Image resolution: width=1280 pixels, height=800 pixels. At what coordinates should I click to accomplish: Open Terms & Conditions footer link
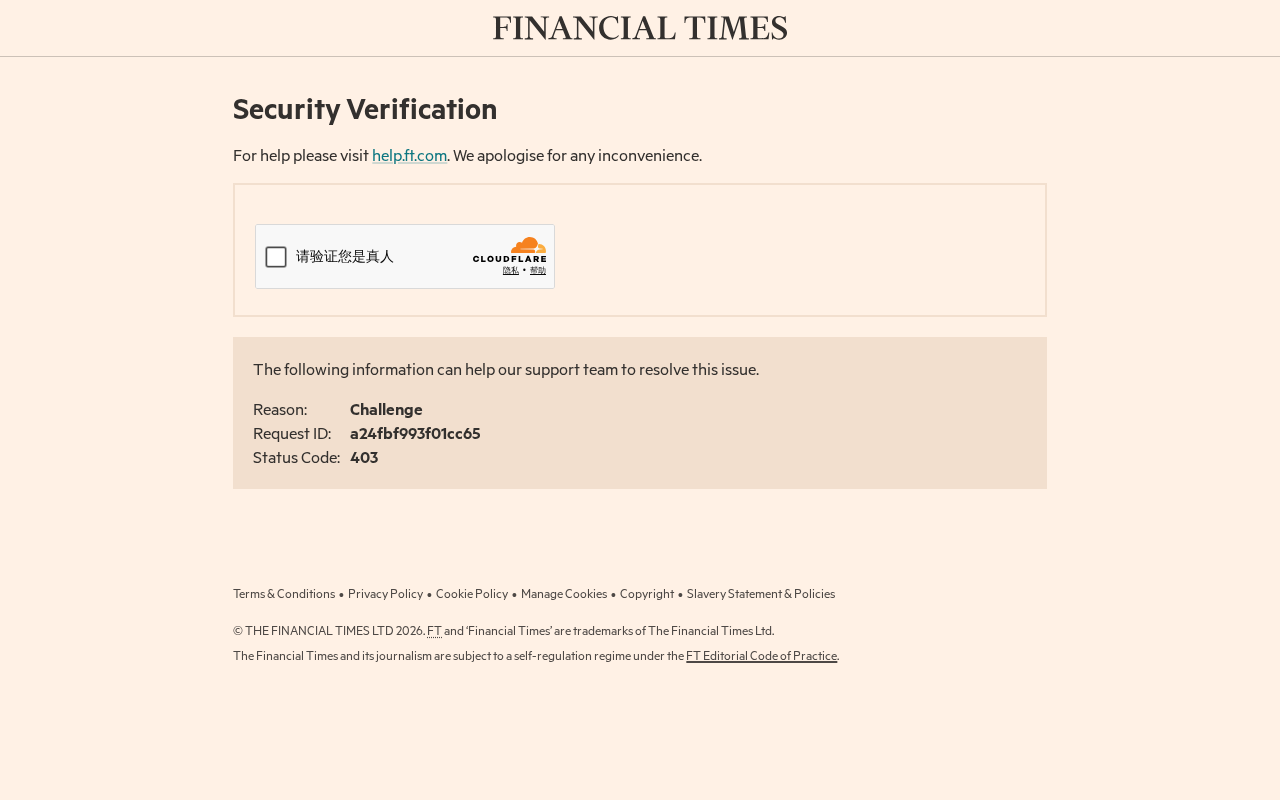pos(284,594)
